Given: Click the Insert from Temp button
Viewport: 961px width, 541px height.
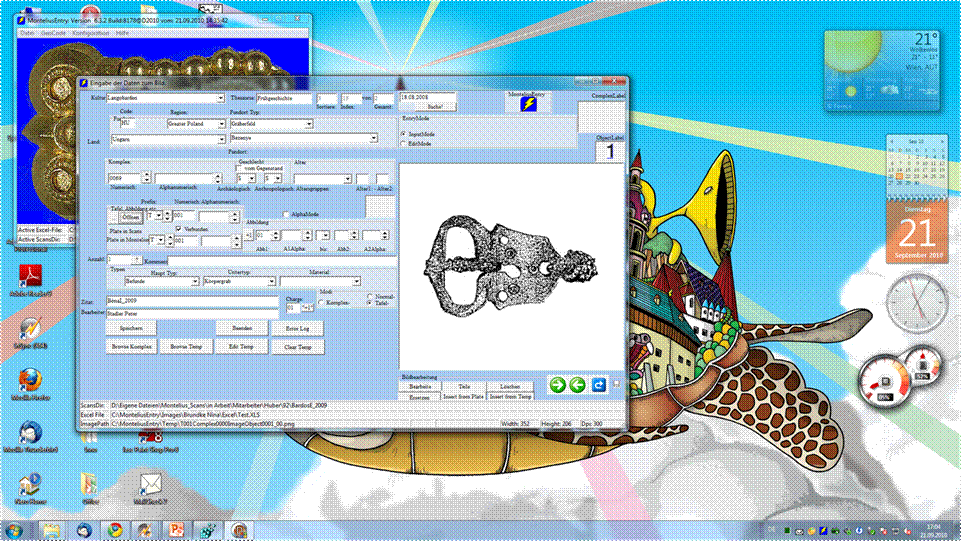Looking at the screenshot, I should click(510, 396).
